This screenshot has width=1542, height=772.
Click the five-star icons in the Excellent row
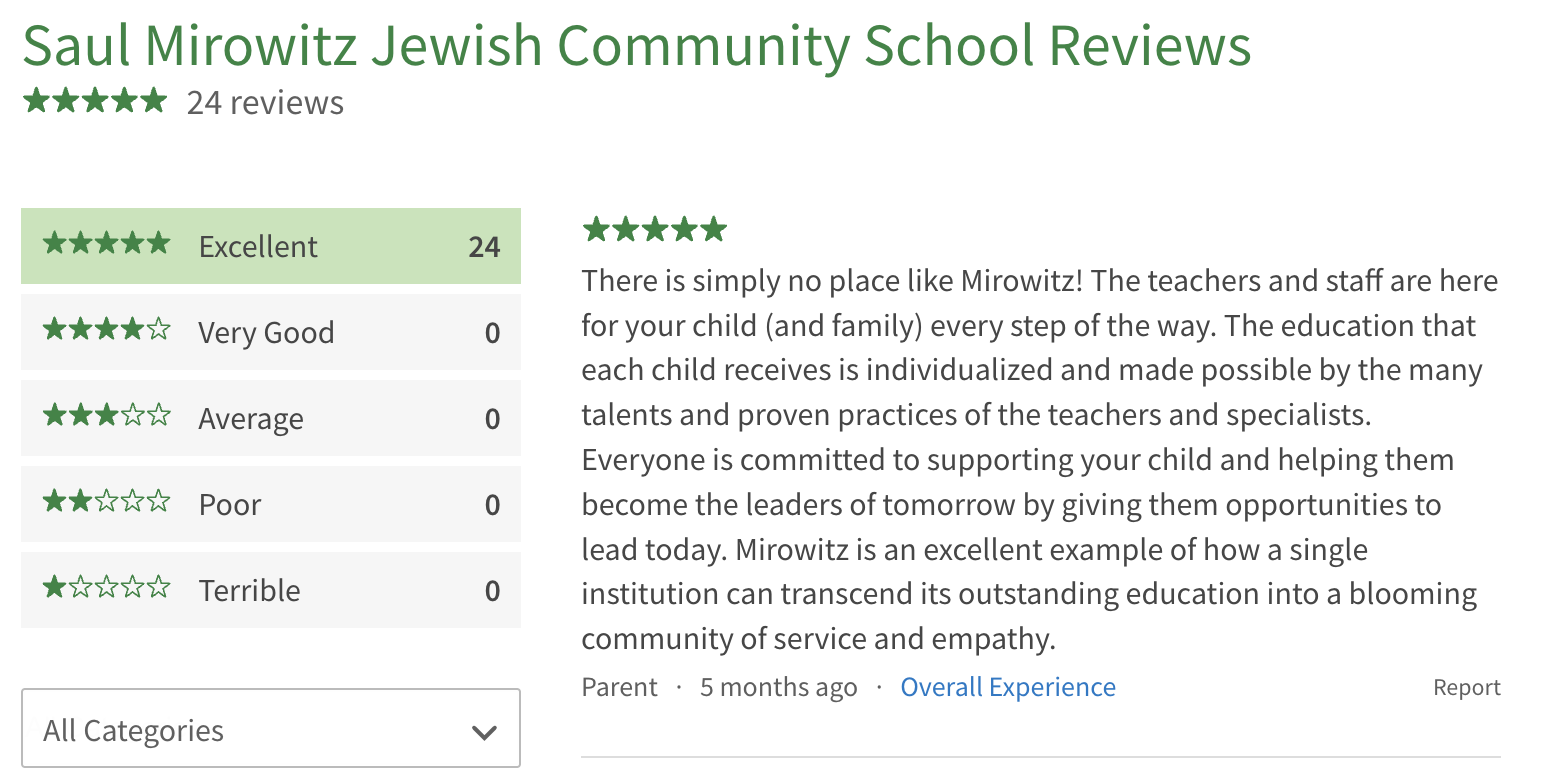point(107,244)
